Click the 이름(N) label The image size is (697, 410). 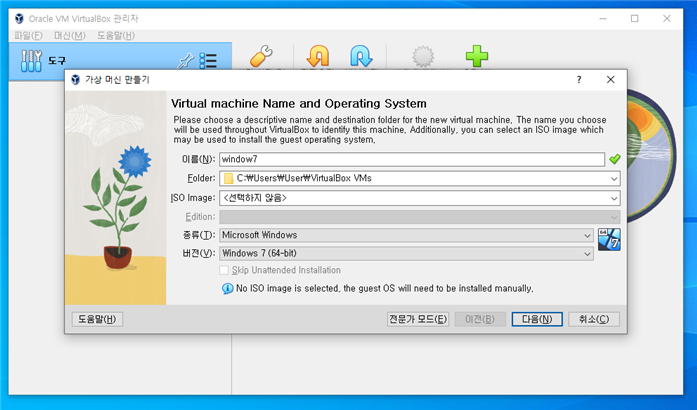198,159
